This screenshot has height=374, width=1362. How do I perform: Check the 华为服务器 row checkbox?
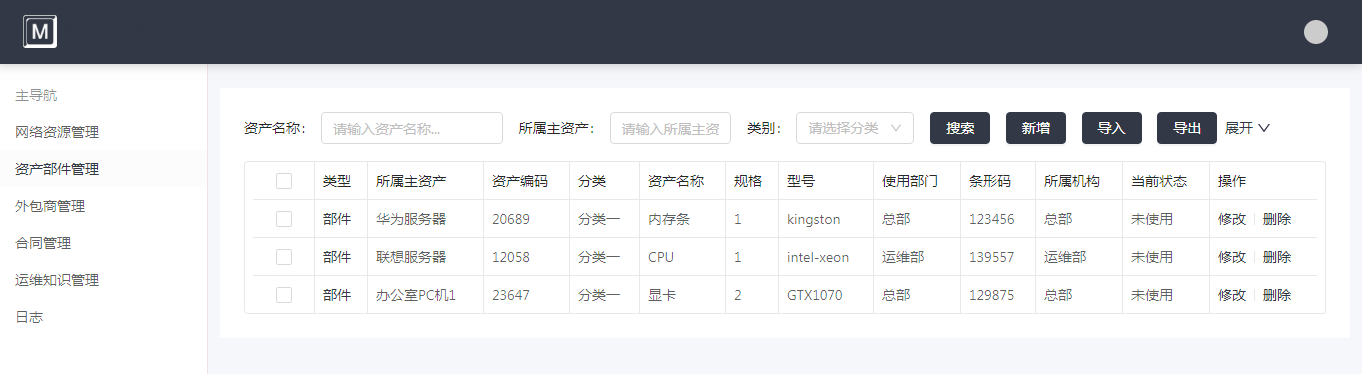coord(284,219)
